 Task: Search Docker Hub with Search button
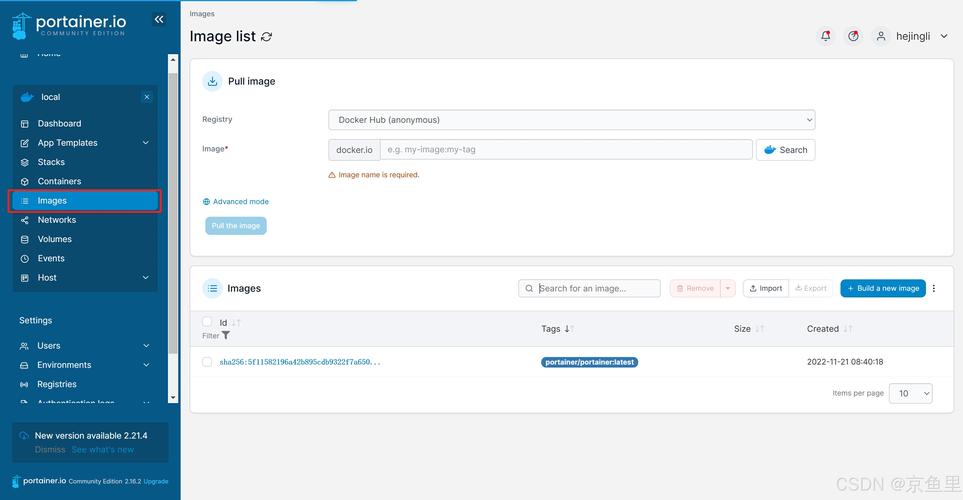click(x=786, y=150)
